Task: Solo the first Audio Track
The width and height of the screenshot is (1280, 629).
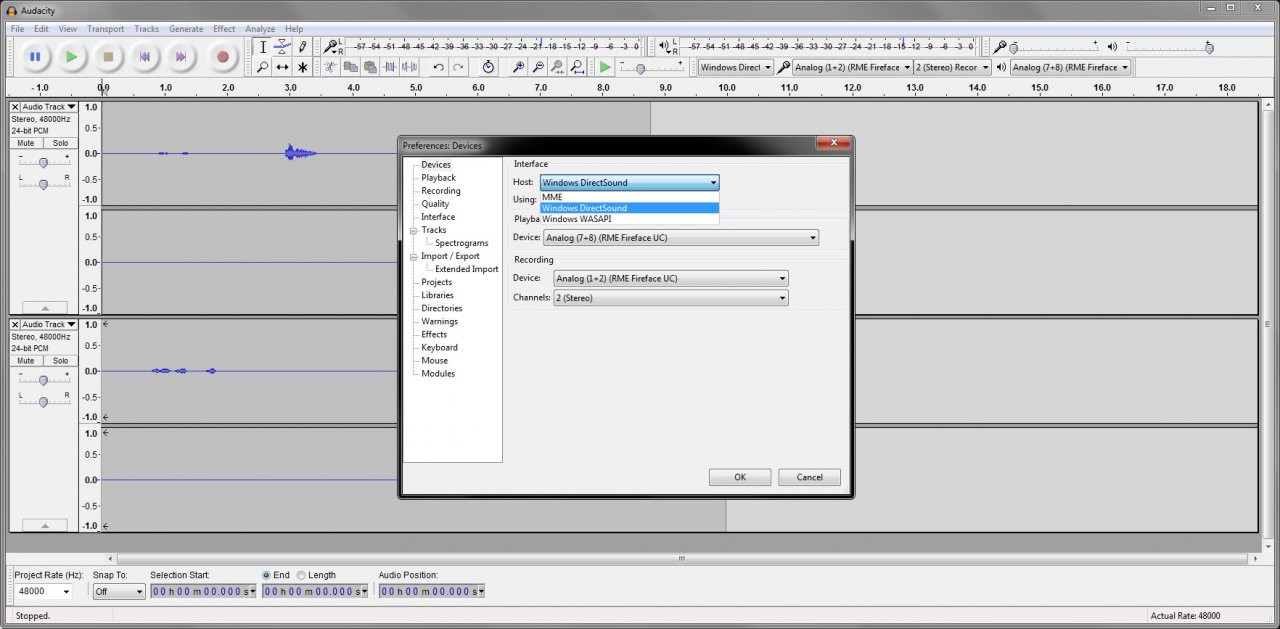Action: (x=60, y=143)
